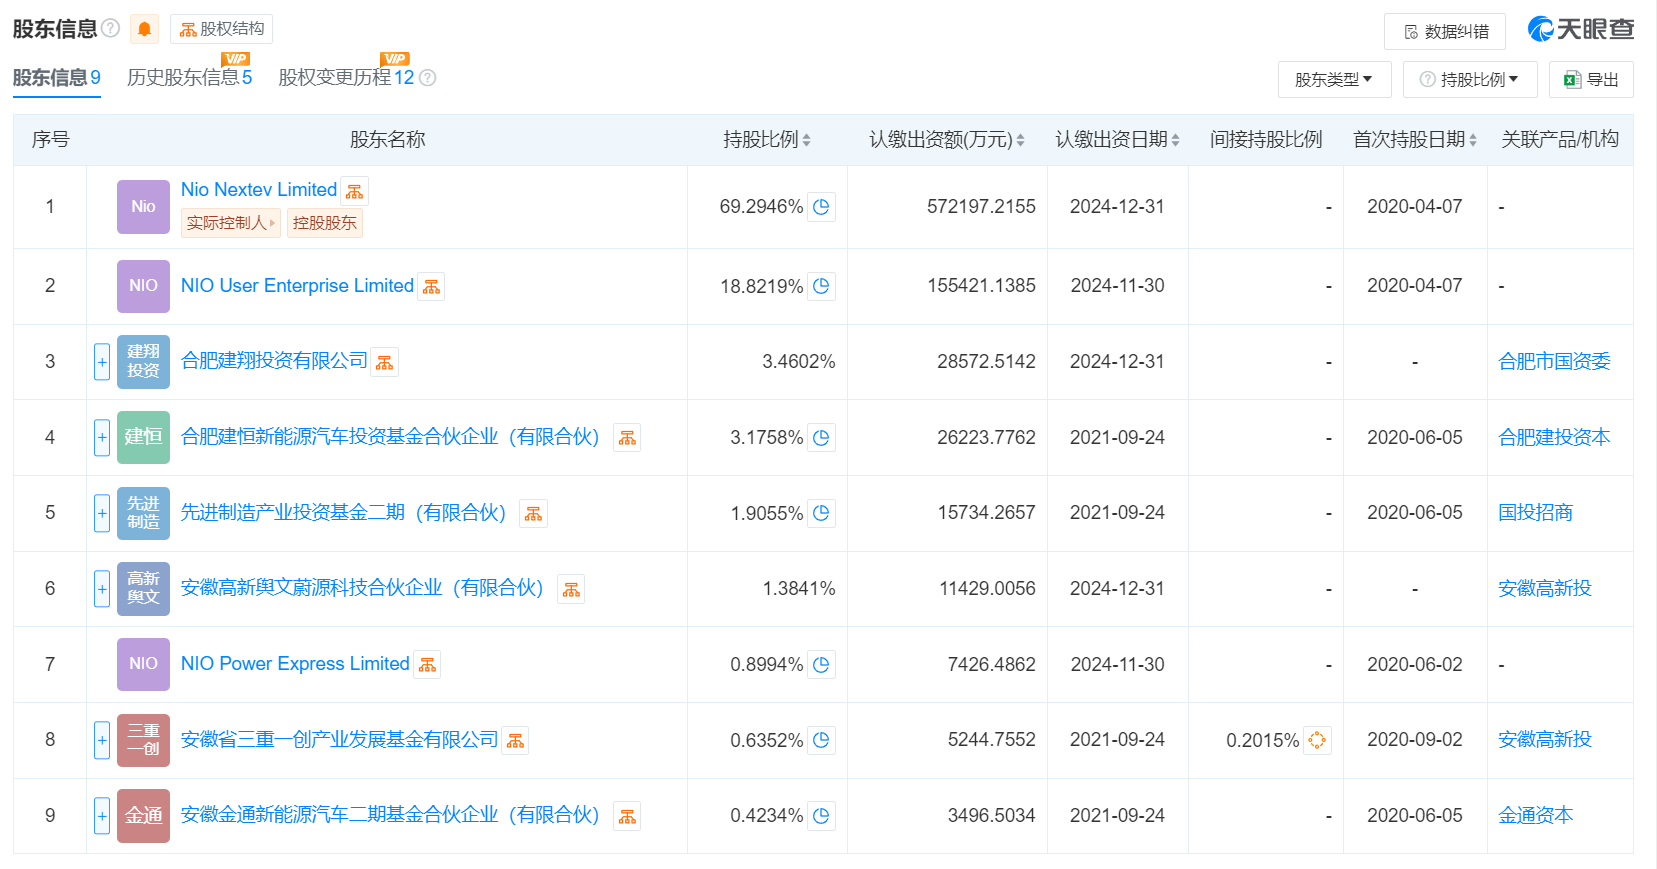Switch to the 历史股东信息 5 tab
1657x869 pixels.
[190, 78]
